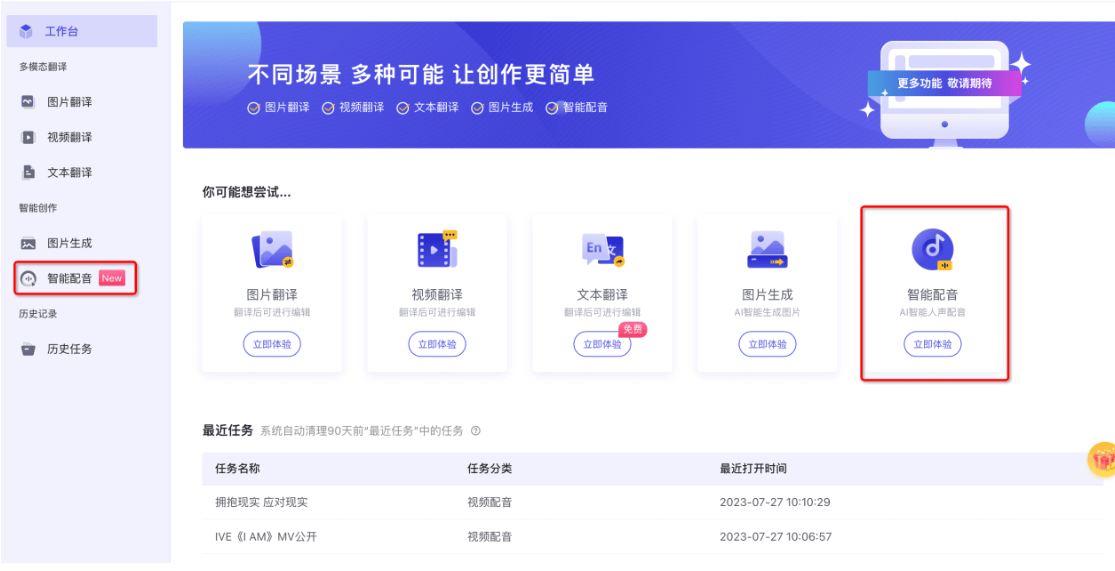Click the help question icon next to 最近任务
Screen dimensions: 1115x571
[476, 431]
